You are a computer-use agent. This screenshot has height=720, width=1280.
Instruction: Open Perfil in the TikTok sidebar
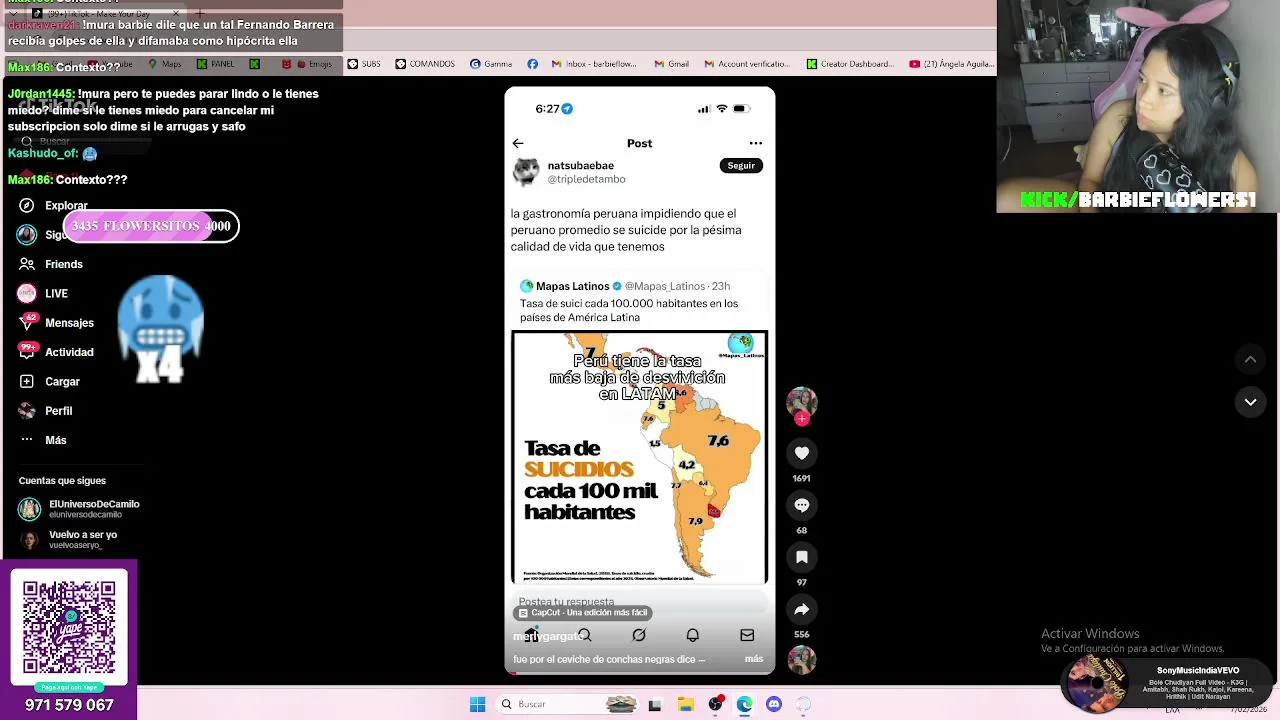58,411
